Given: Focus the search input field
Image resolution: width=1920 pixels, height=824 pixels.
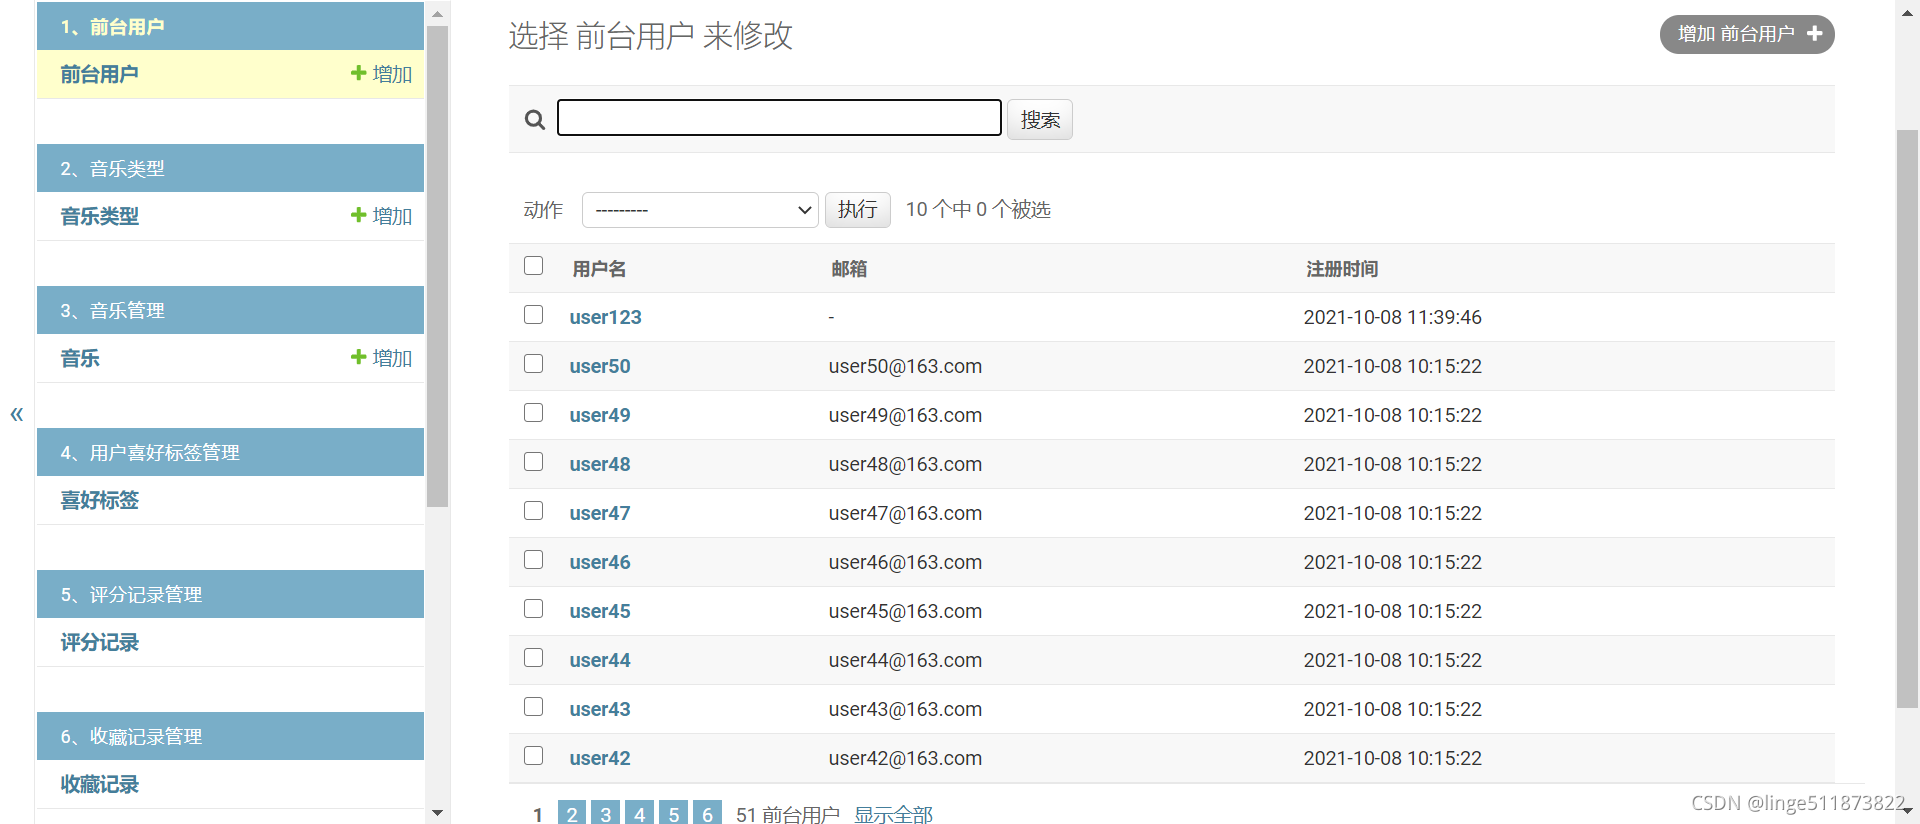Looking at the screenshot, I should tap(779, 117).
